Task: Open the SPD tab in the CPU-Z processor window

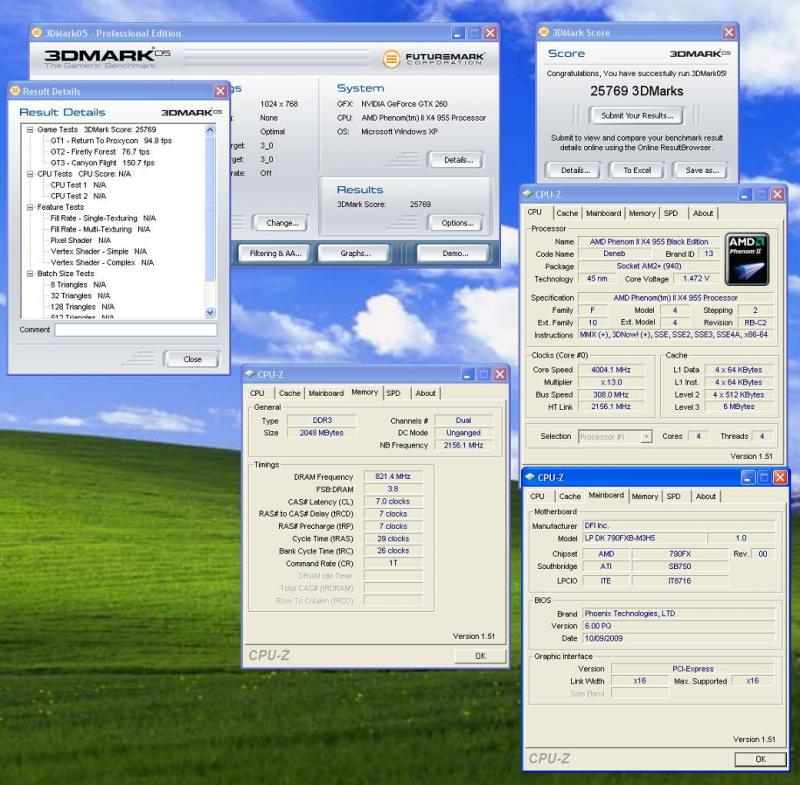Action: coord(670,213)
